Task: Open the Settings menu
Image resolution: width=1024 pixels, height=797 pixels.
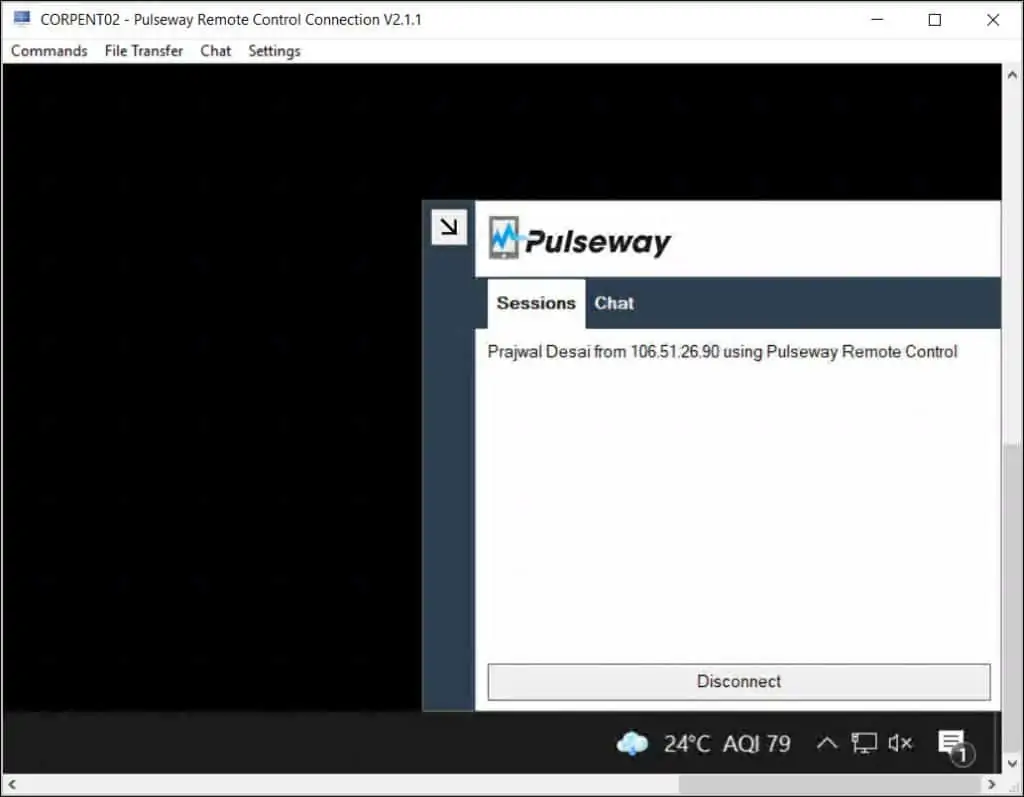Action: [274, 51]
